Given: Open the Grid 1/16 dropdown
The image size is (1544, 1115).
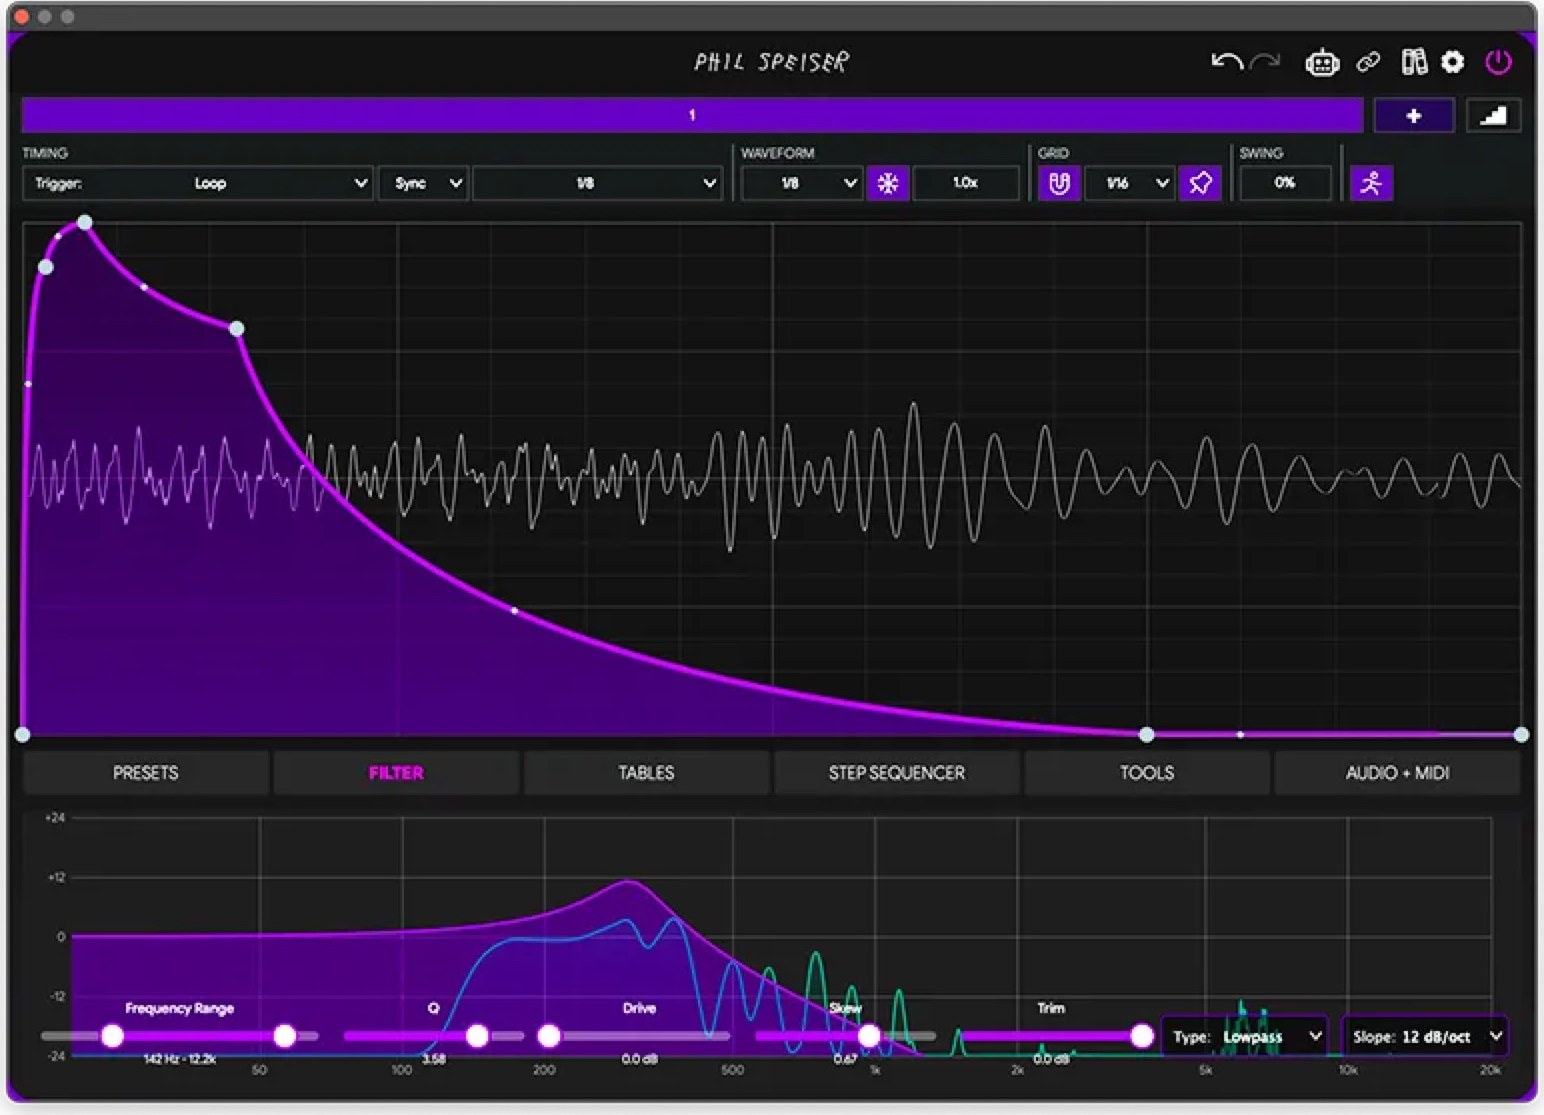Looking at the screenshot, I should [1129, 183].
